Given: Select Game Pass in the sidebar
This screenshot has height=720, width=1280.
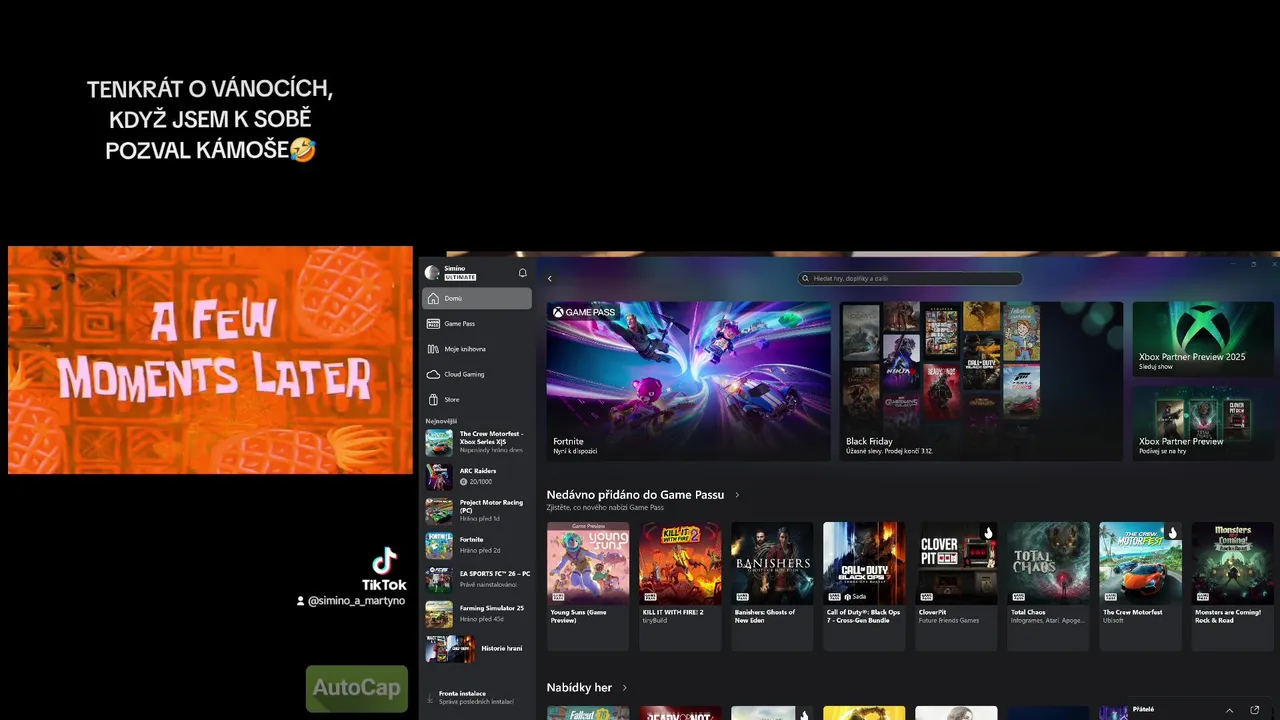Looking at the screenshot, I should 477,324.
